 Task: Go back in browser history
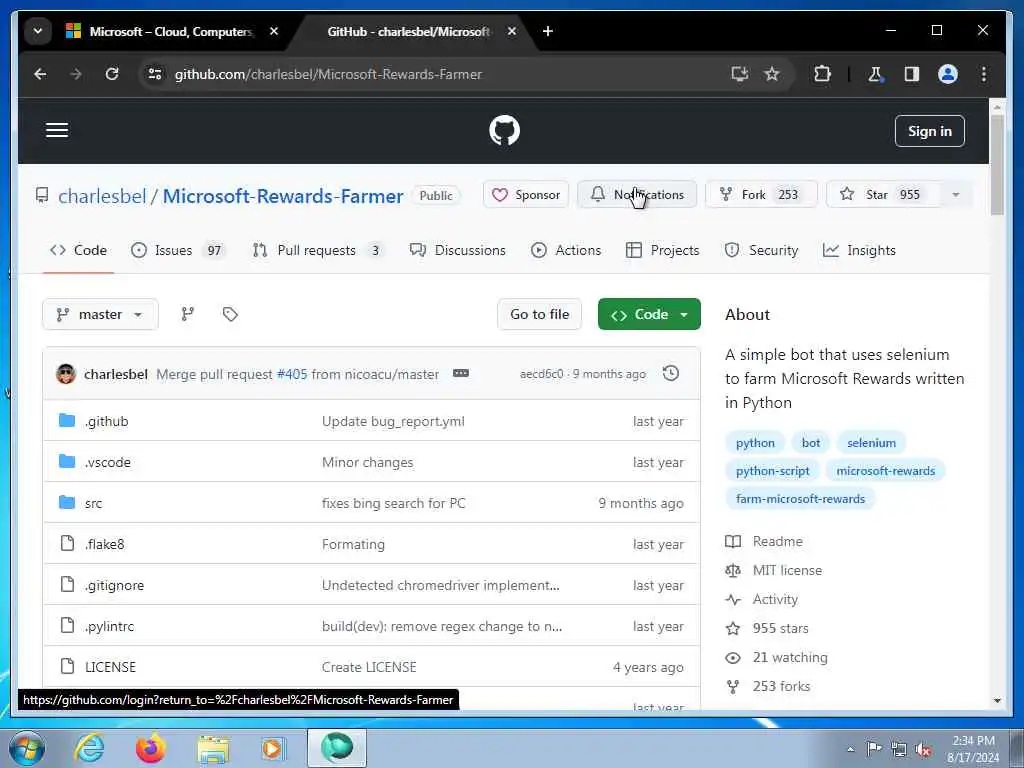click(x=40, y=74)
